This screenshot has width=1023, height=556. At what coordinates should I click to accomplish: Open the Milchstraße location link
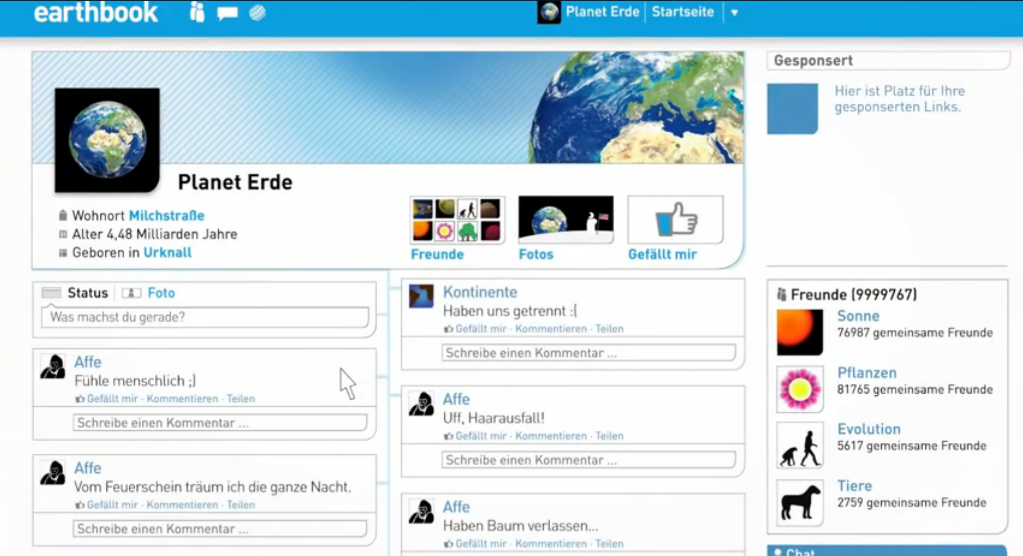[166, 215]
